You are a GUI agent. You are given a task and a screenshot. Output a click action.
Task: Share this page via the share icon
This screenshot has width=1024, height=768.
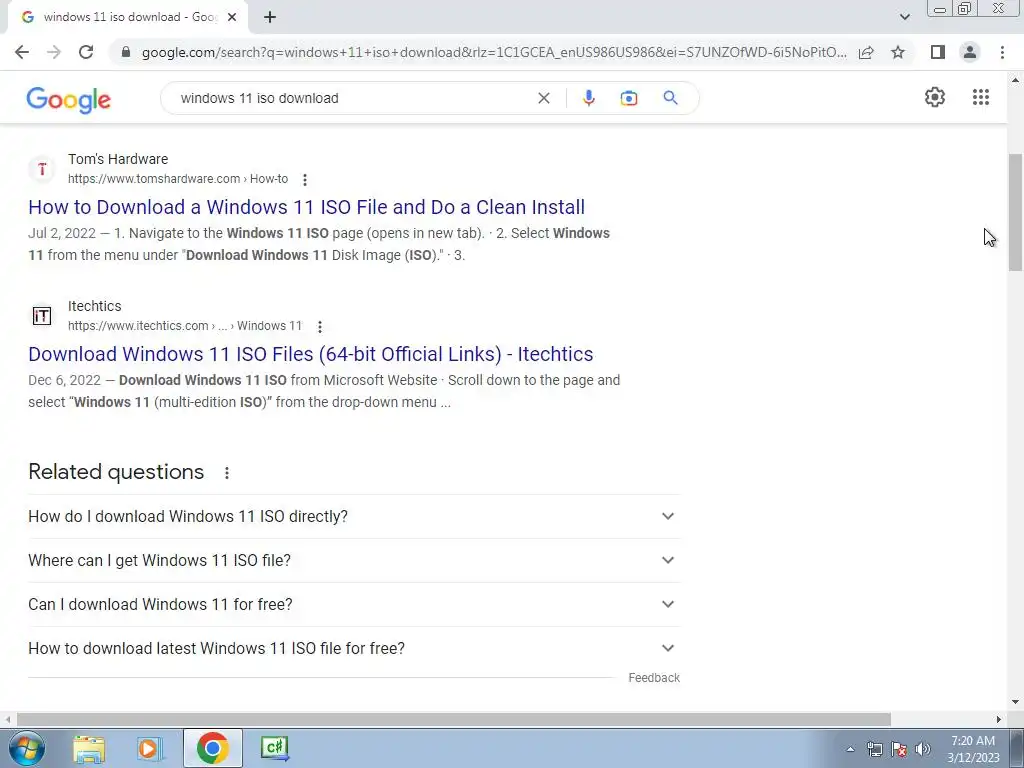coord(866,52)
